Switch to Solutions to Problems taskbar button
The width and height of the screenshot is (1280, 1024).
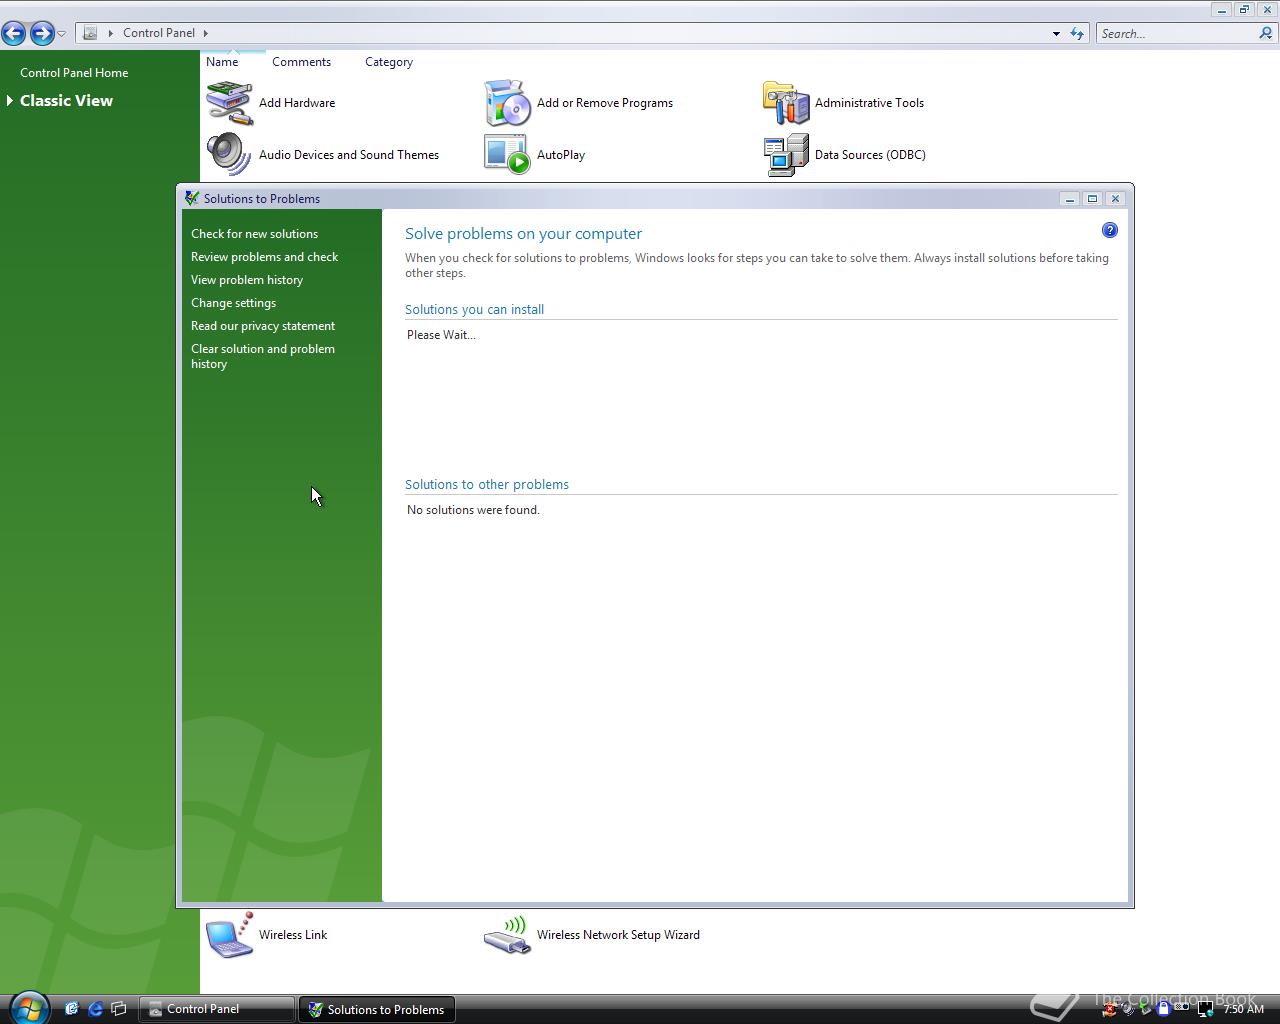(x=377, y=1009)
